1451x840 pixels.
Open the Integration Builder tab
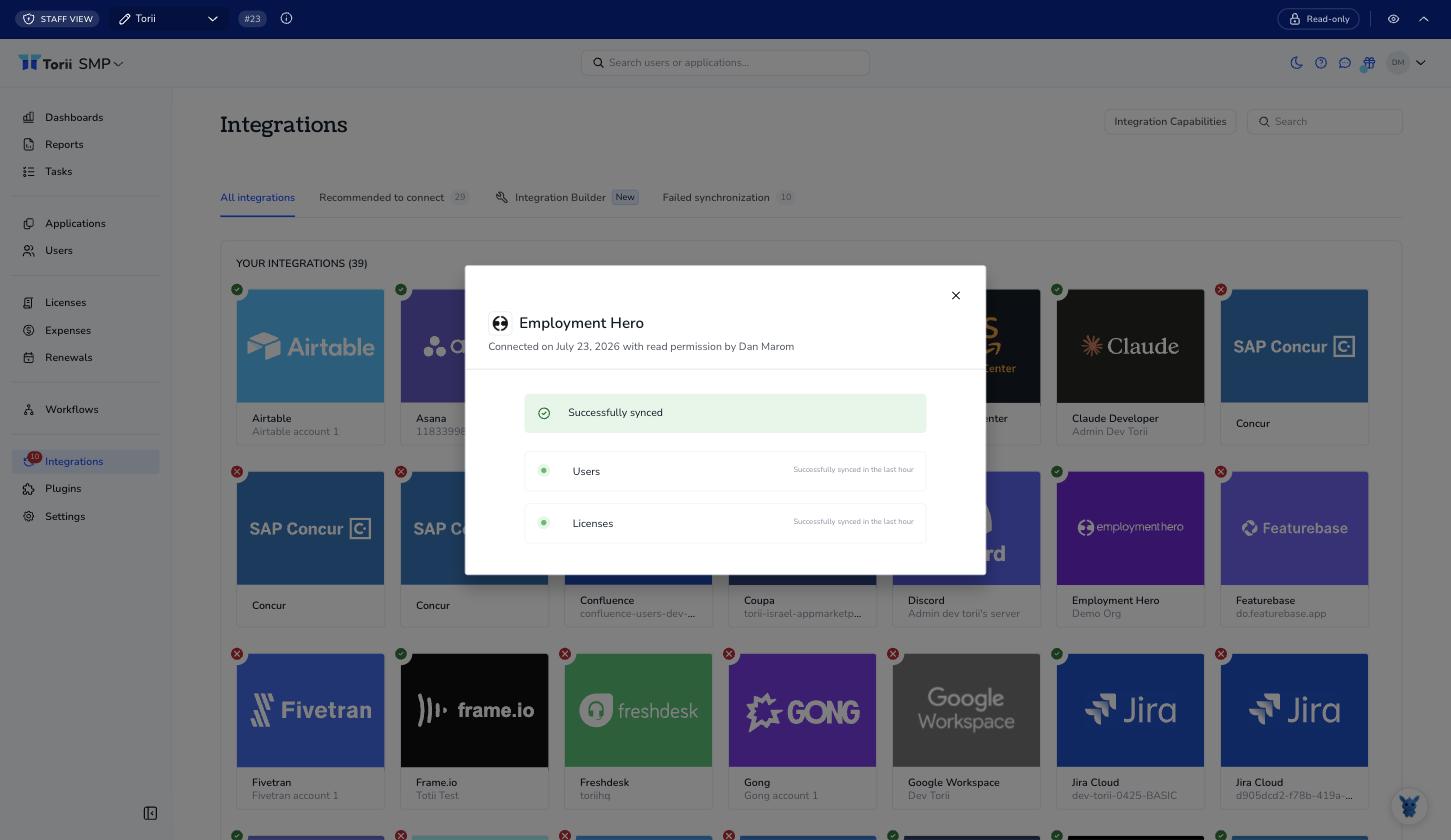[566, 197]
